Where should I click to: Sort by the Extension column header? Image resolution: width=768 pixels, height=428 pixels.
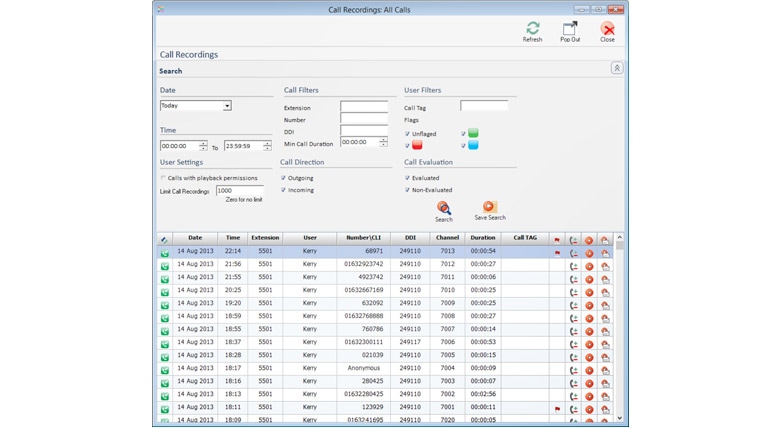pos(265,238)
